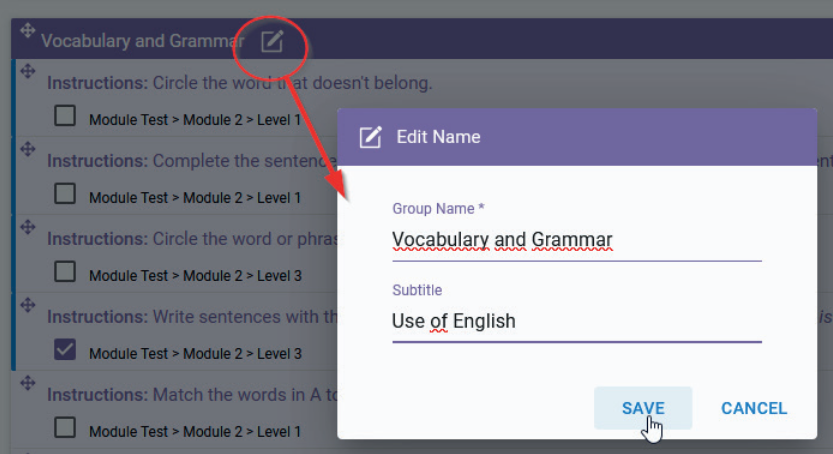Click CANCEL in the Edit Name dialog
The height and width of the screenshot is (454, 833).
click(x=754, y=408)
